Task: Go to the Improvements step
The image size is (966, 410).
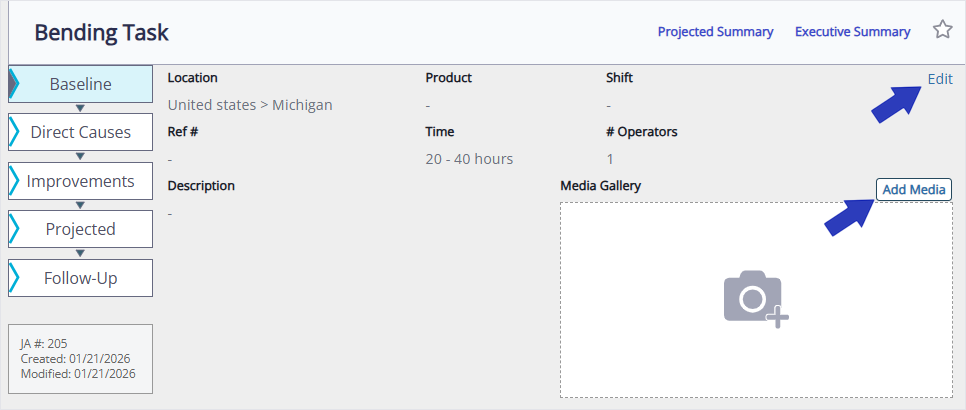Action: (81, 181)
